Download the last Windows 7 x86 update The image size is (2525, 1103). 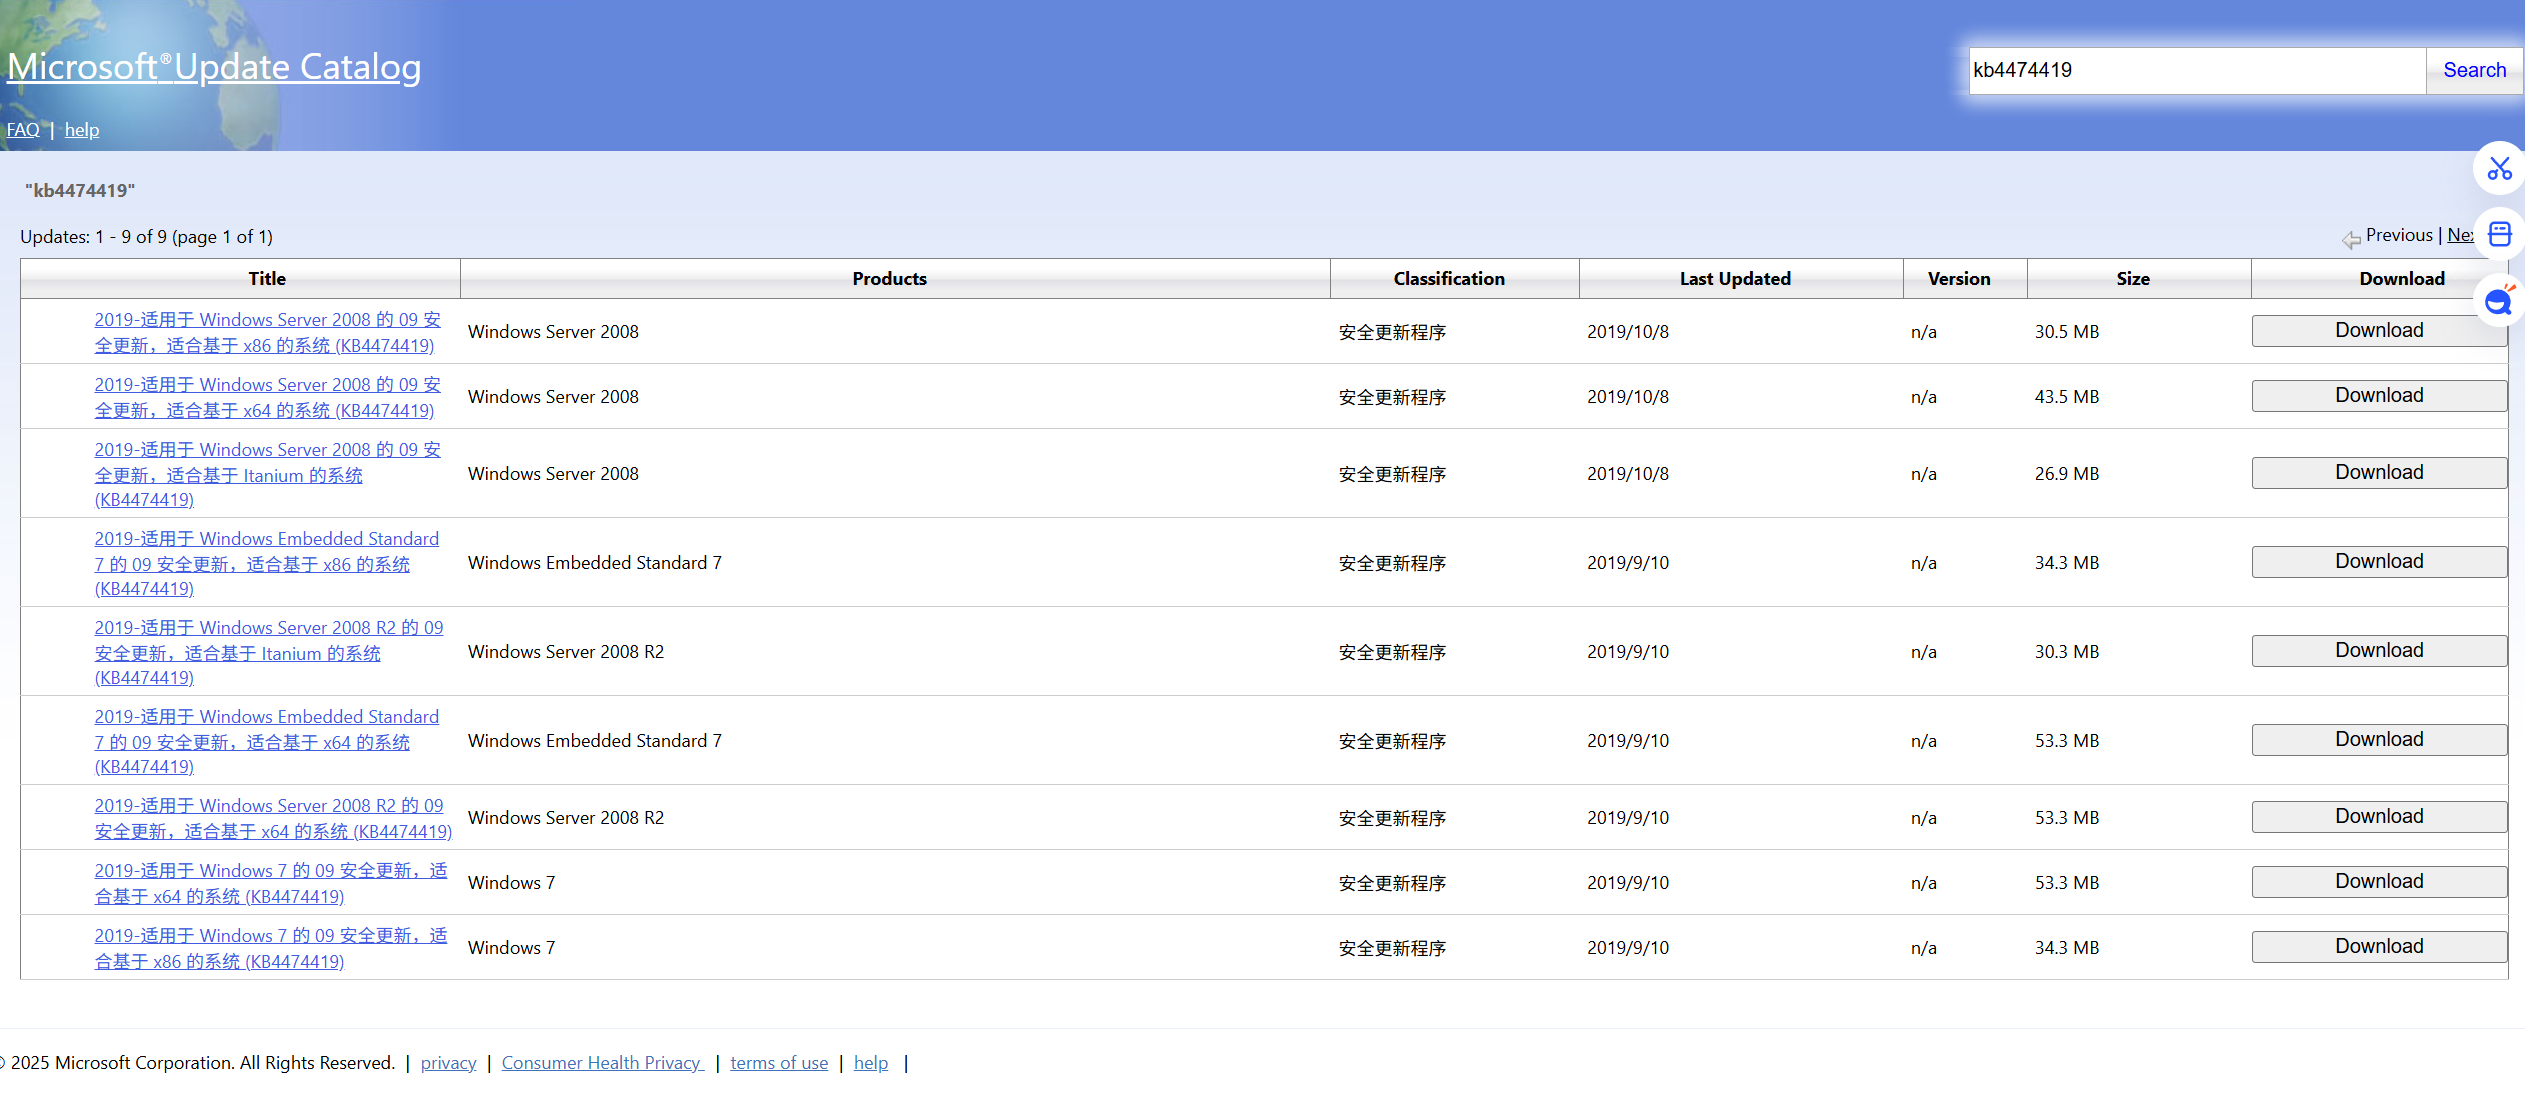pyautogui.click(x=2378, y=947)
